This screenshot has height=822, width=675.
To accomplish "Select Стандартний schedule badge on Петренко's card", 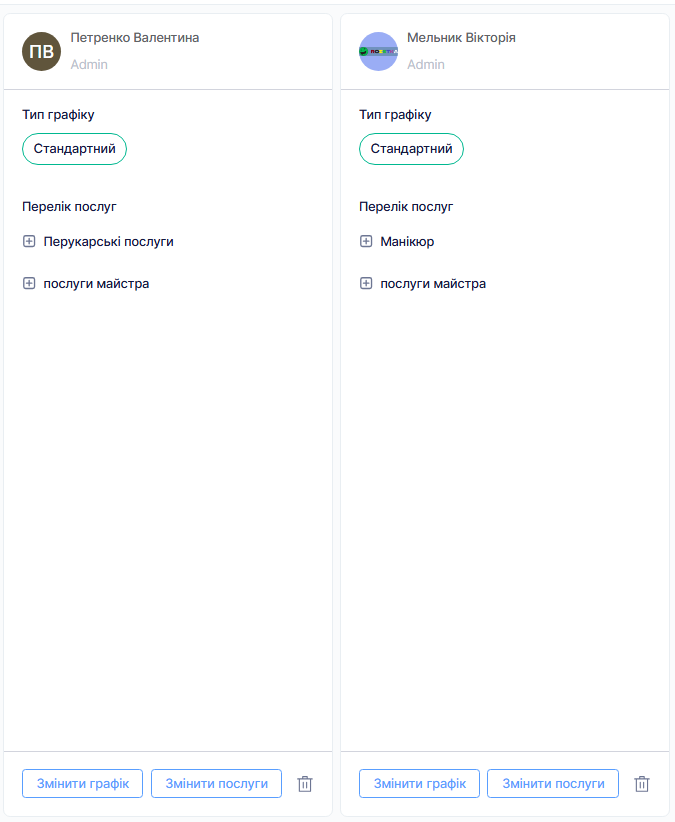I will click(x=74, y=149).
